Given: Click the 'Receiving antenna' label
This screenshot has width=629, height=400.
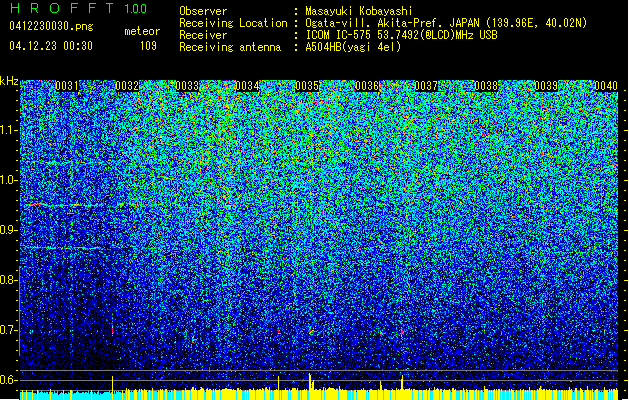Looking at the screenshot, I should click(x=230, y=47).
